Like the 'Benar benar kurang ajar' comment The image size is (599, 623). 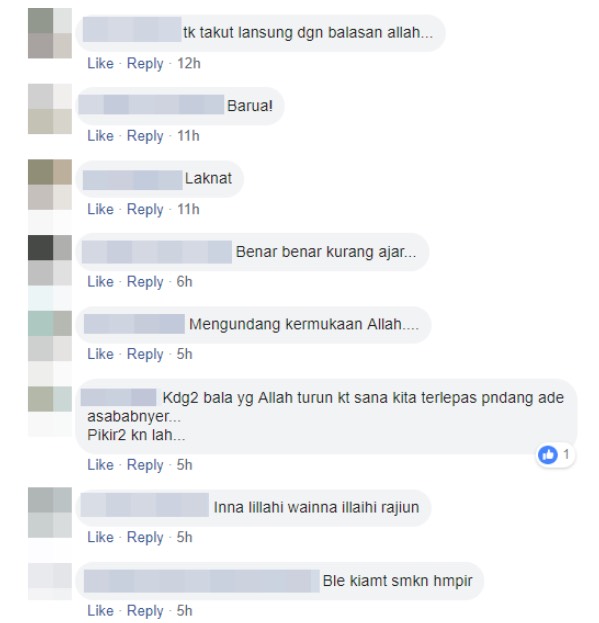[x=100, y=282]
